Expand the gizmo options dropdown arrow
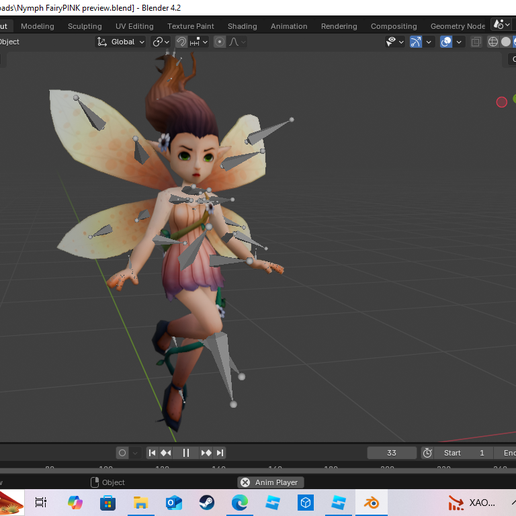This screenshot has width=516, height=516. [x=429, y=42]
